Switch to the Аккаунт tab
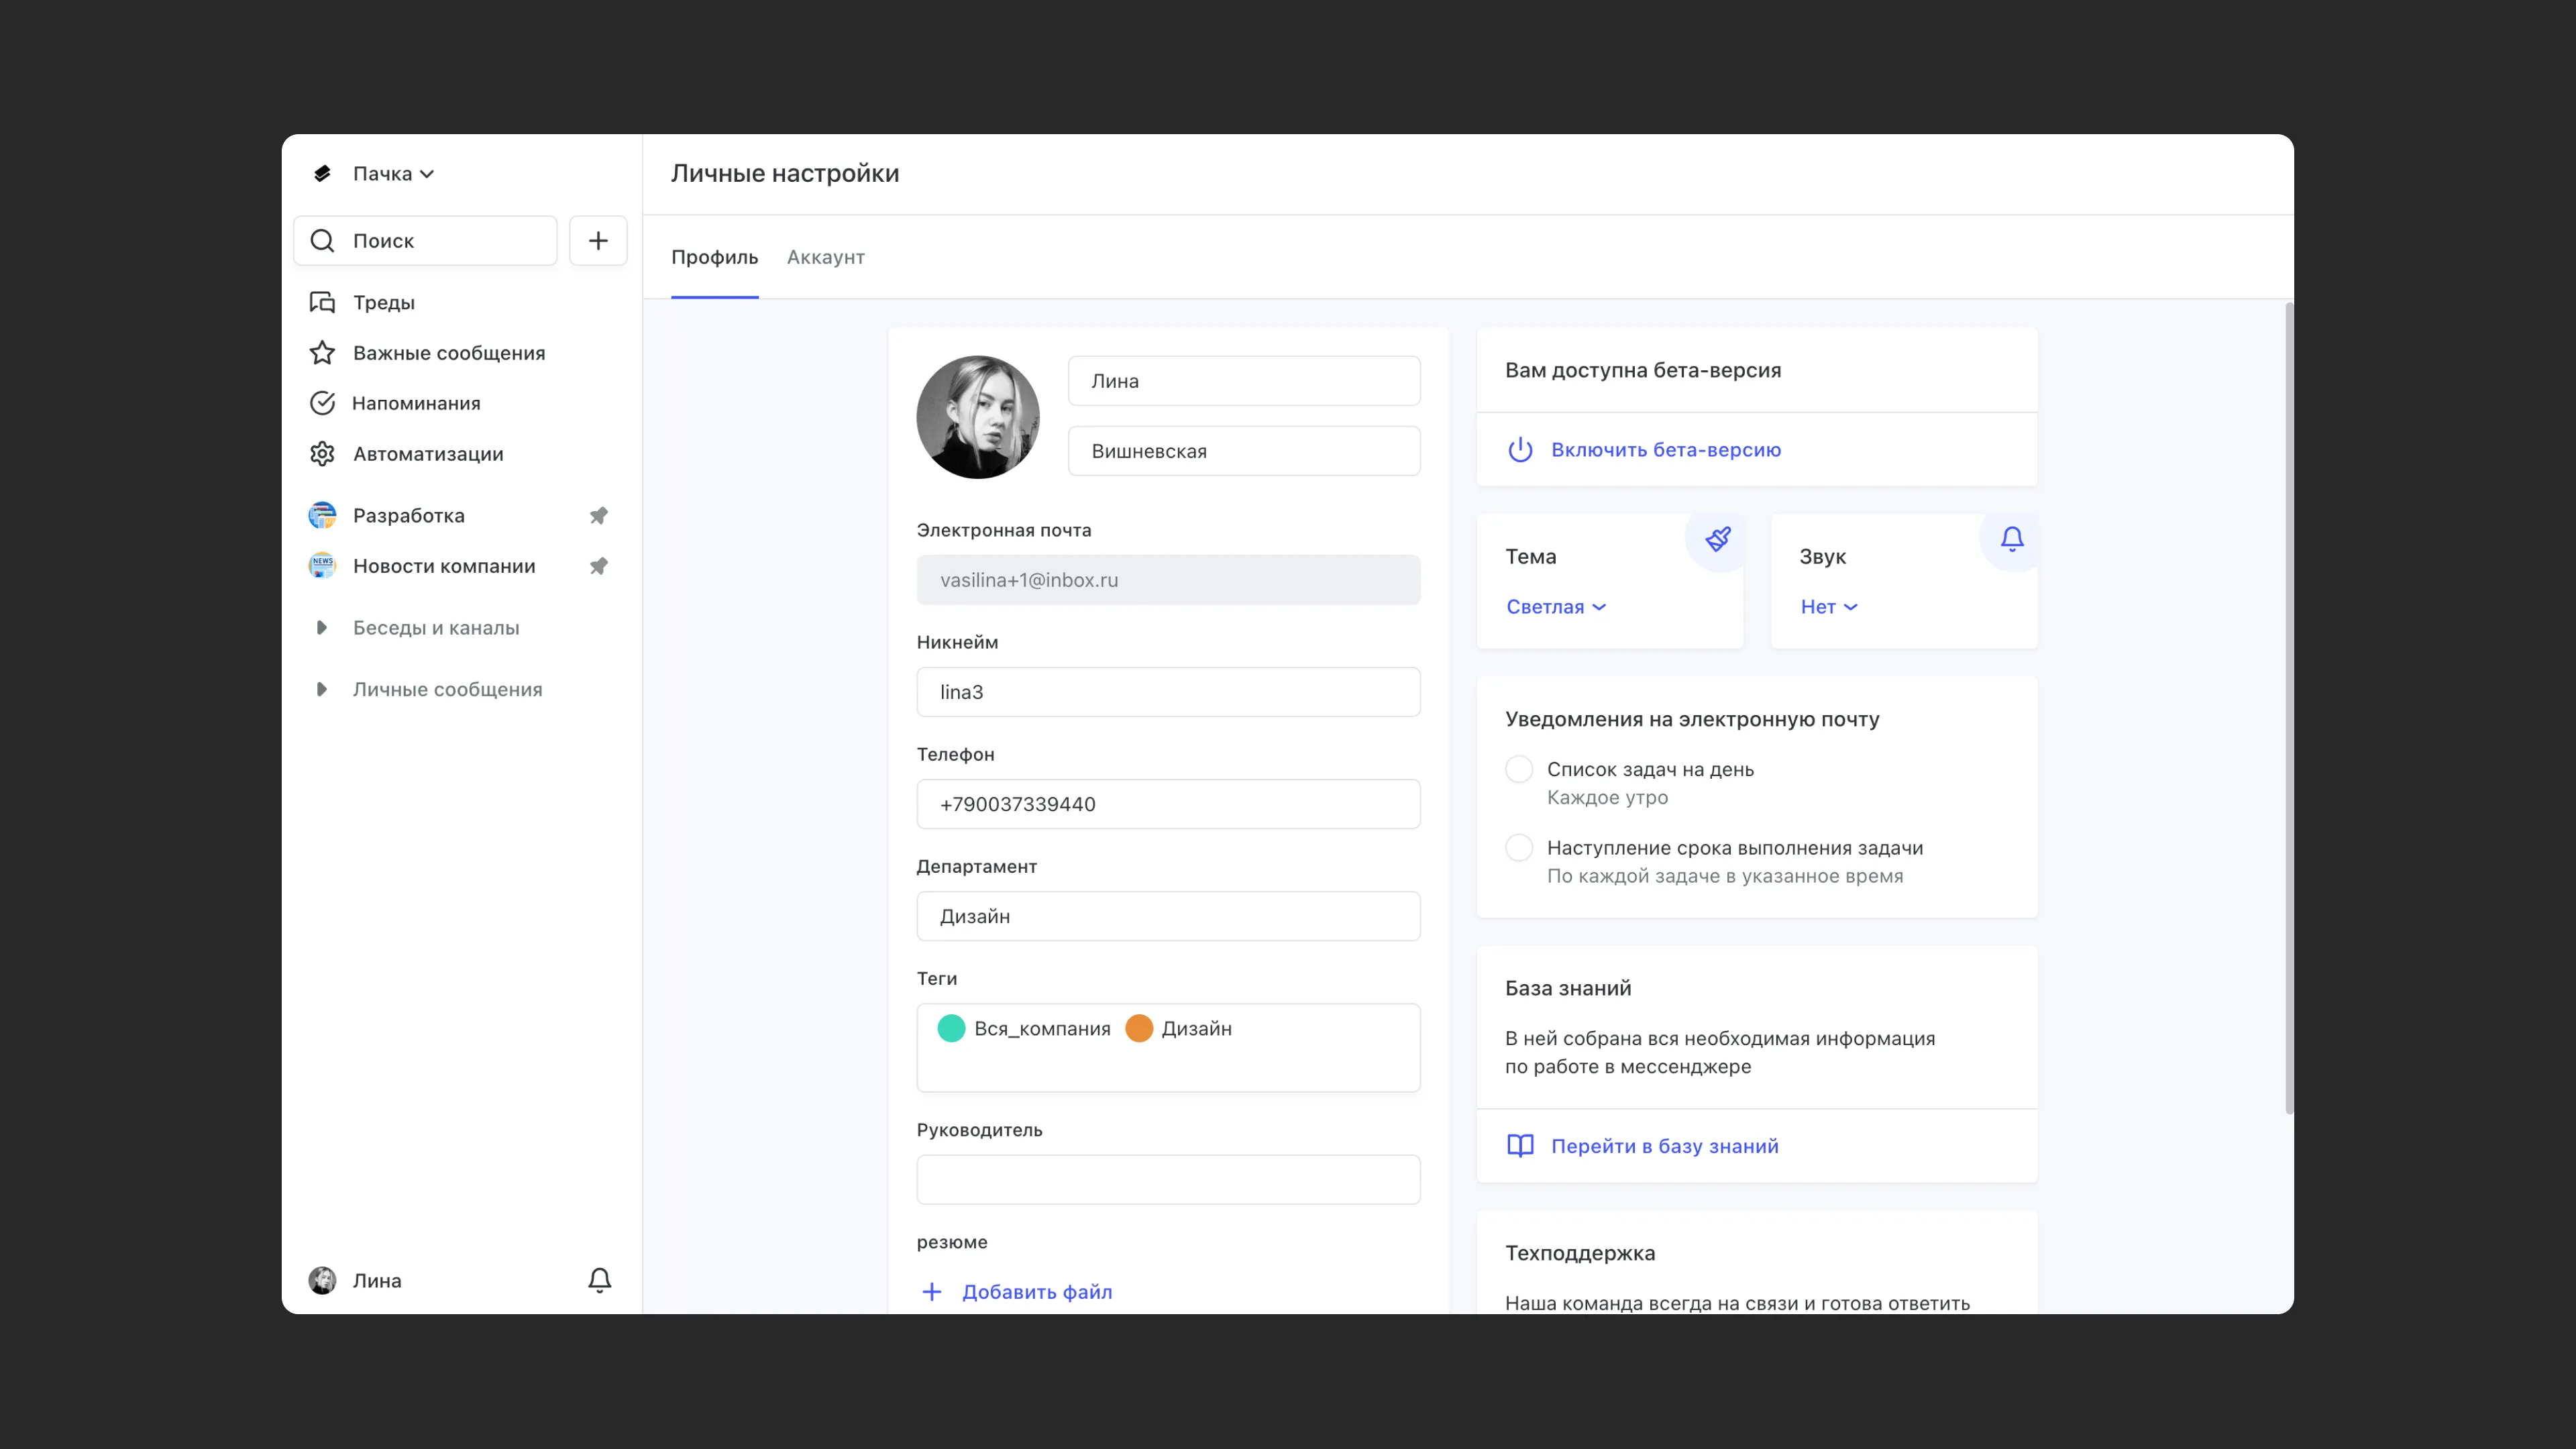Viewport: 2576px width, 1449px height. tap(825, 257)
